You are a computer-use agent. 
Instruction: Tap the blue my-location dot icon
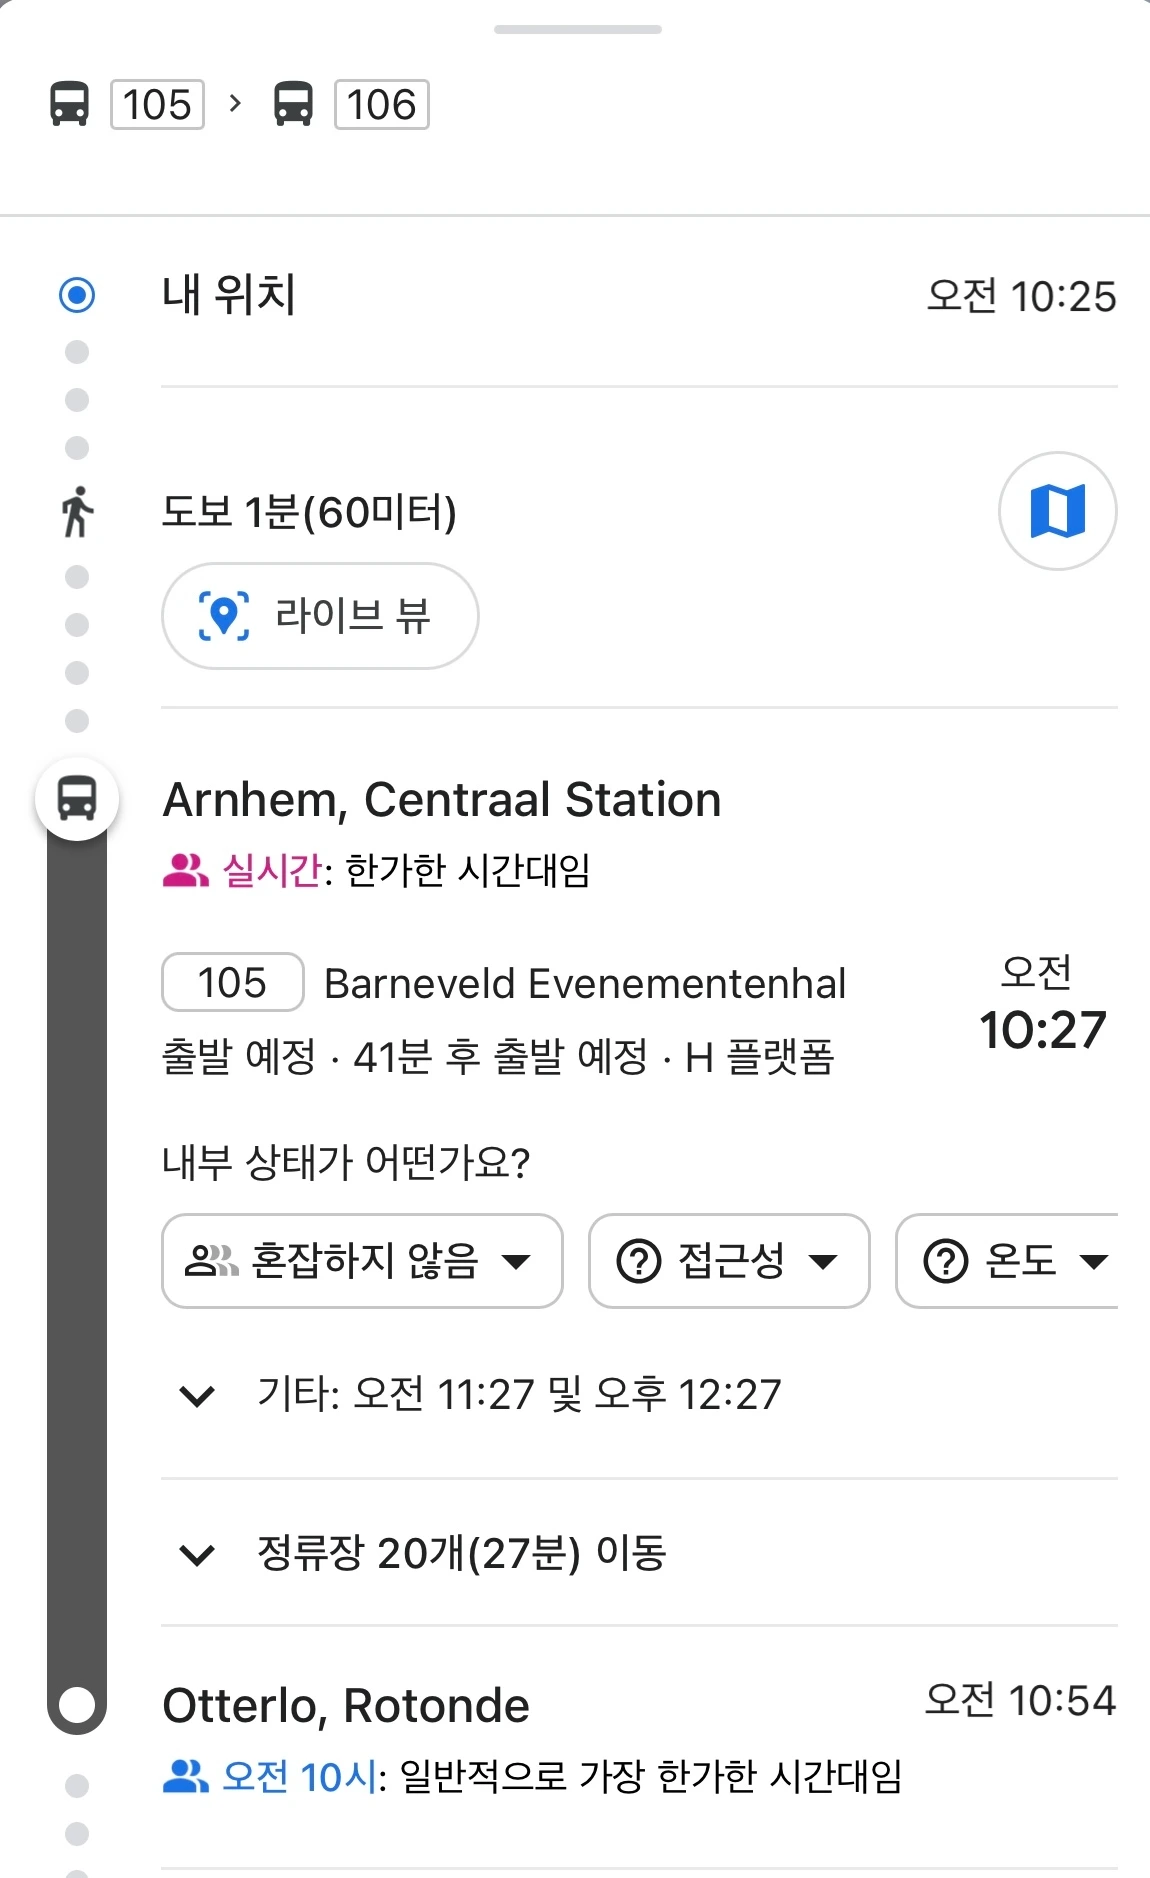77,295
